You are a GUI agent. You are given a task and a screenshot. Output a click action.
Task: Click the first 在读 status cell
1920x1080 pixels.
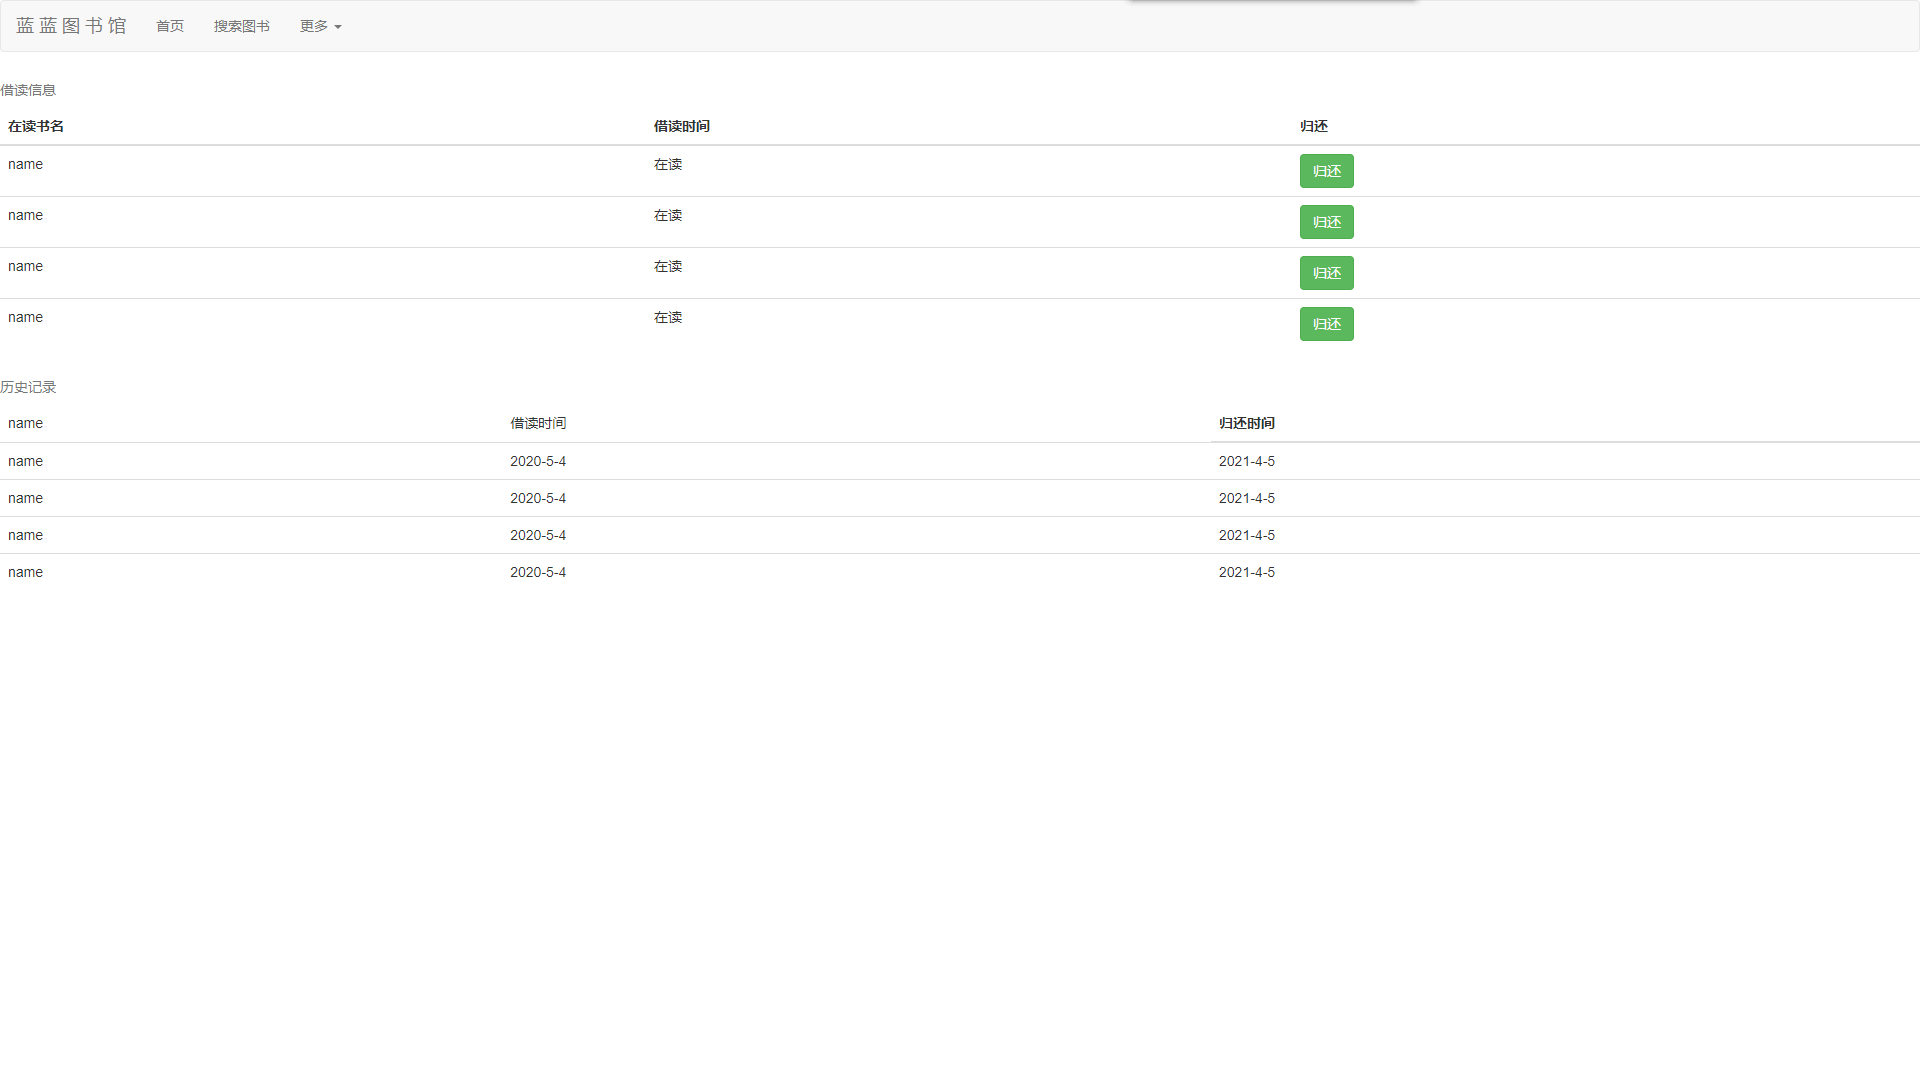click(x=668, y=164)
